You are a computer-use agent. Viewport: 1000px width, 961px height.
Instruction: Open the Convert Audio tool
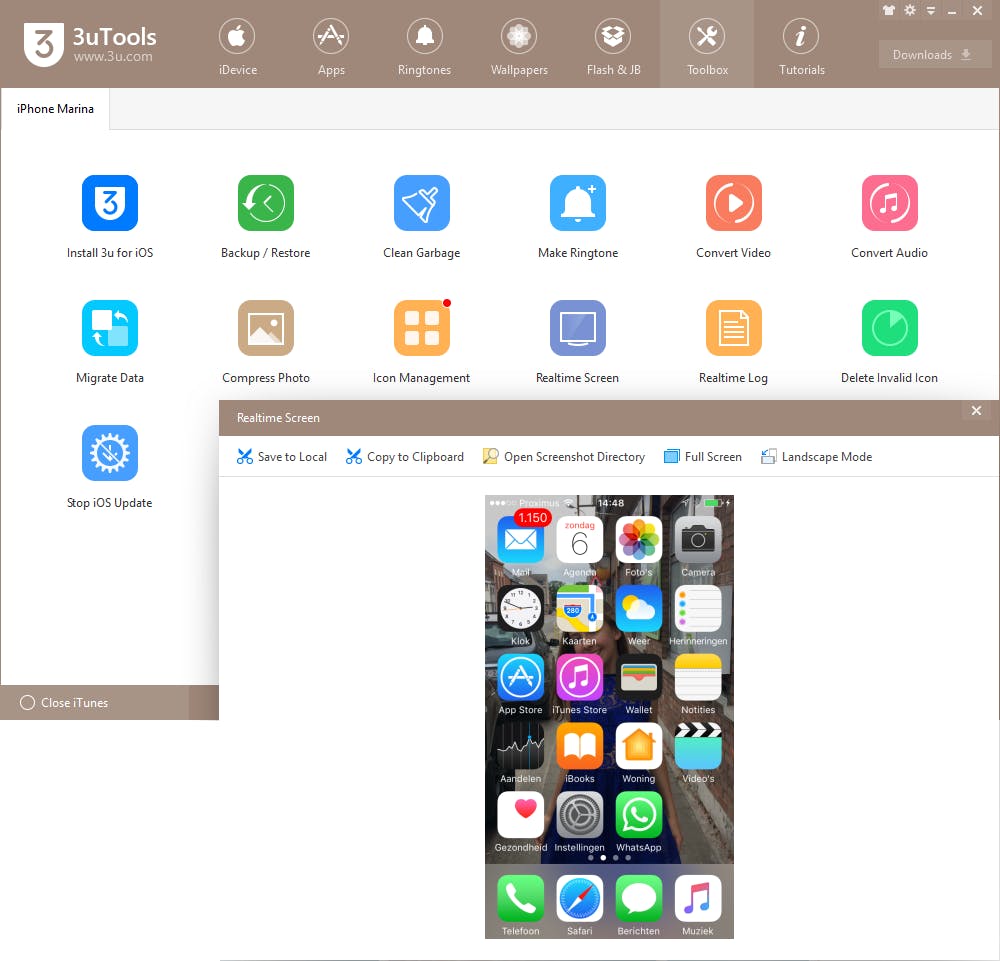(889, 215)
